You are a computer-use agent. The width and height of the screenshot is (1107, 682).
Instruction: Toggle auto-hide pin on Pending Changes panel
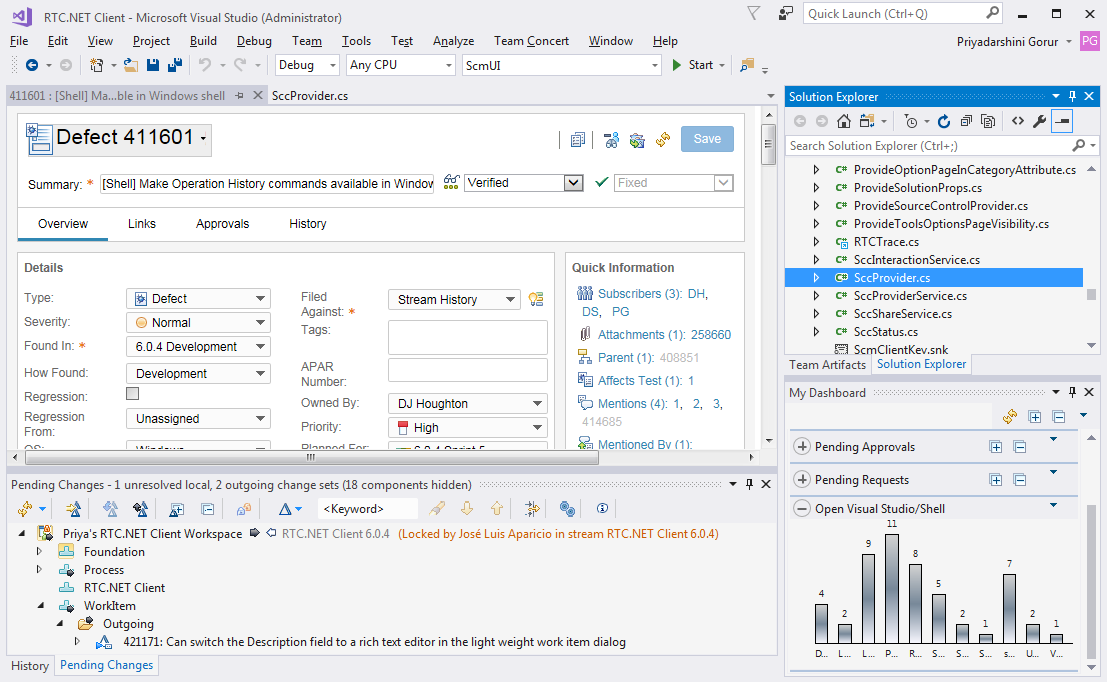coord(749,484)
